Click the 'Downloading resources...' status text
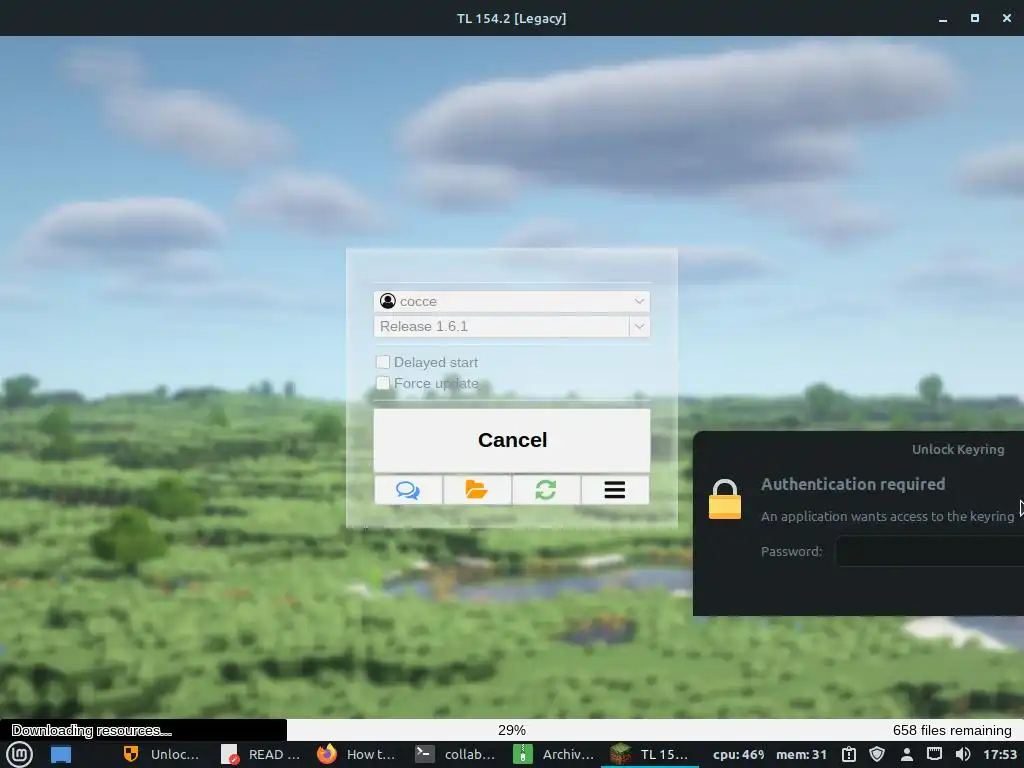Viewport: 1024px width, 768px height. click(x=91, y=730)
